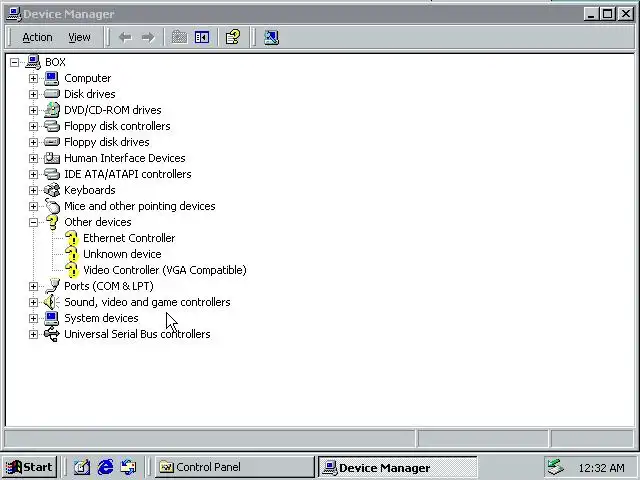The image size is (640, 480).
Task: Expand Mice and other pointing devices
Action: 33,206
